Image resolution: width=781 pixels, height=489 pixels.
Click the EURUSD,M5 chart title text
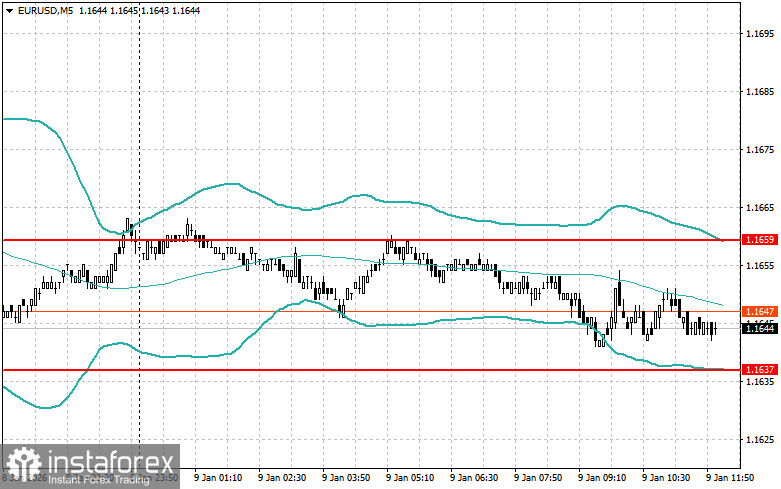(x=43, y=9)
